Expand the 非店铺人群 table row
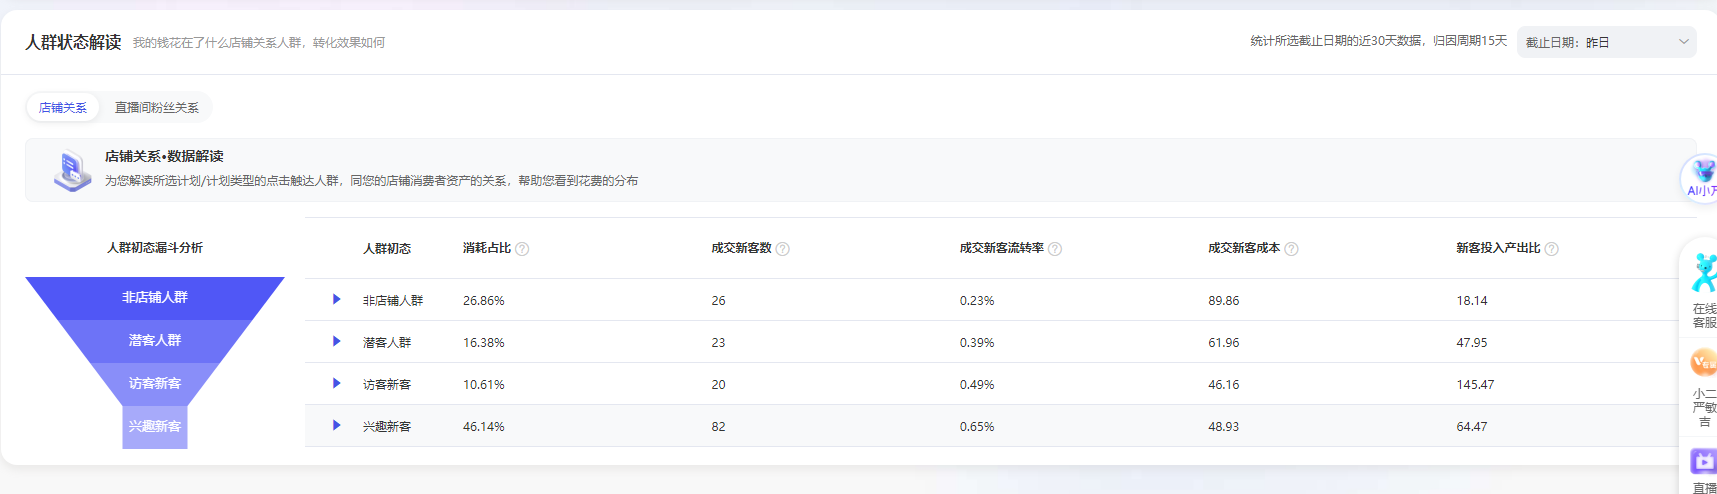Screen dimensions: 1717x494 [x=337, y=299]
